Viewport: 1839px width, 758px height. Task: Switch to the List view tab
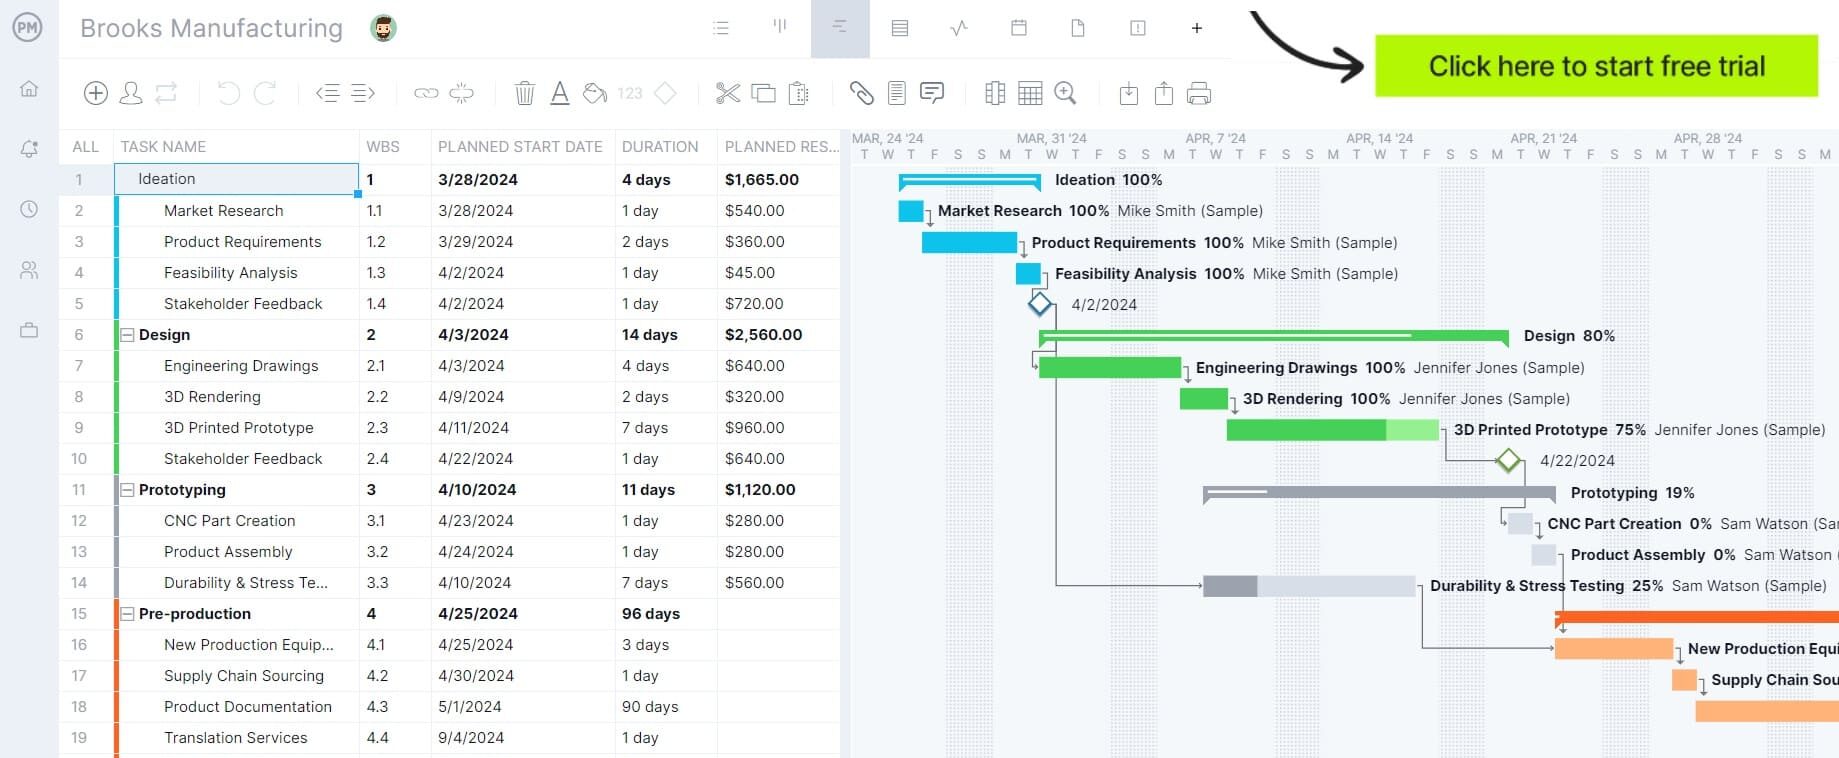pyautogui.click(x=721, y=28)
